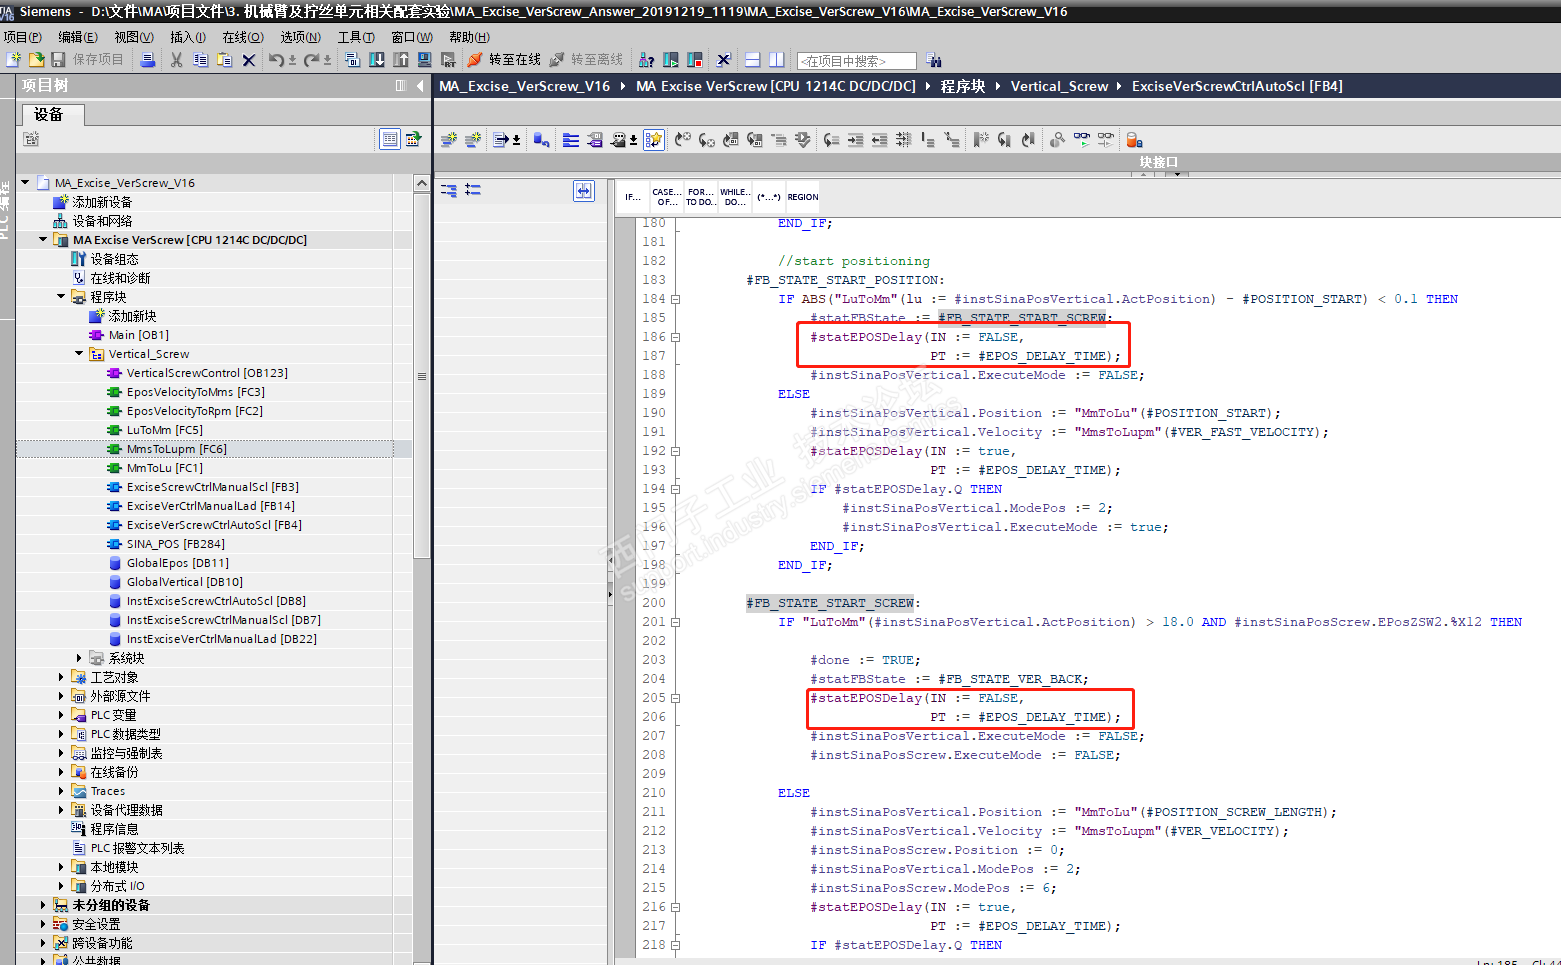The width and height of the screenshot is (1561, 965).
Task: Expand the 工艺对象 tree node
Action: 61,677
